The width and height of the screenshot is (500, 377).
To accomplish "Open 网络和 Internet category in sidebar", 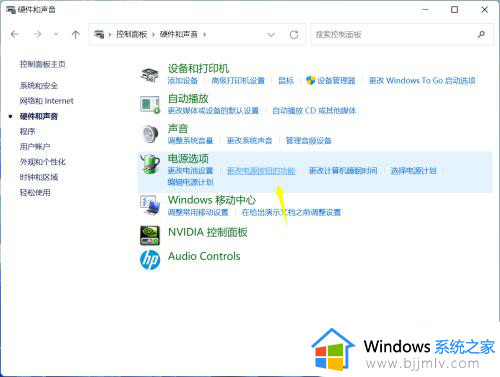I will click(46, 101).
